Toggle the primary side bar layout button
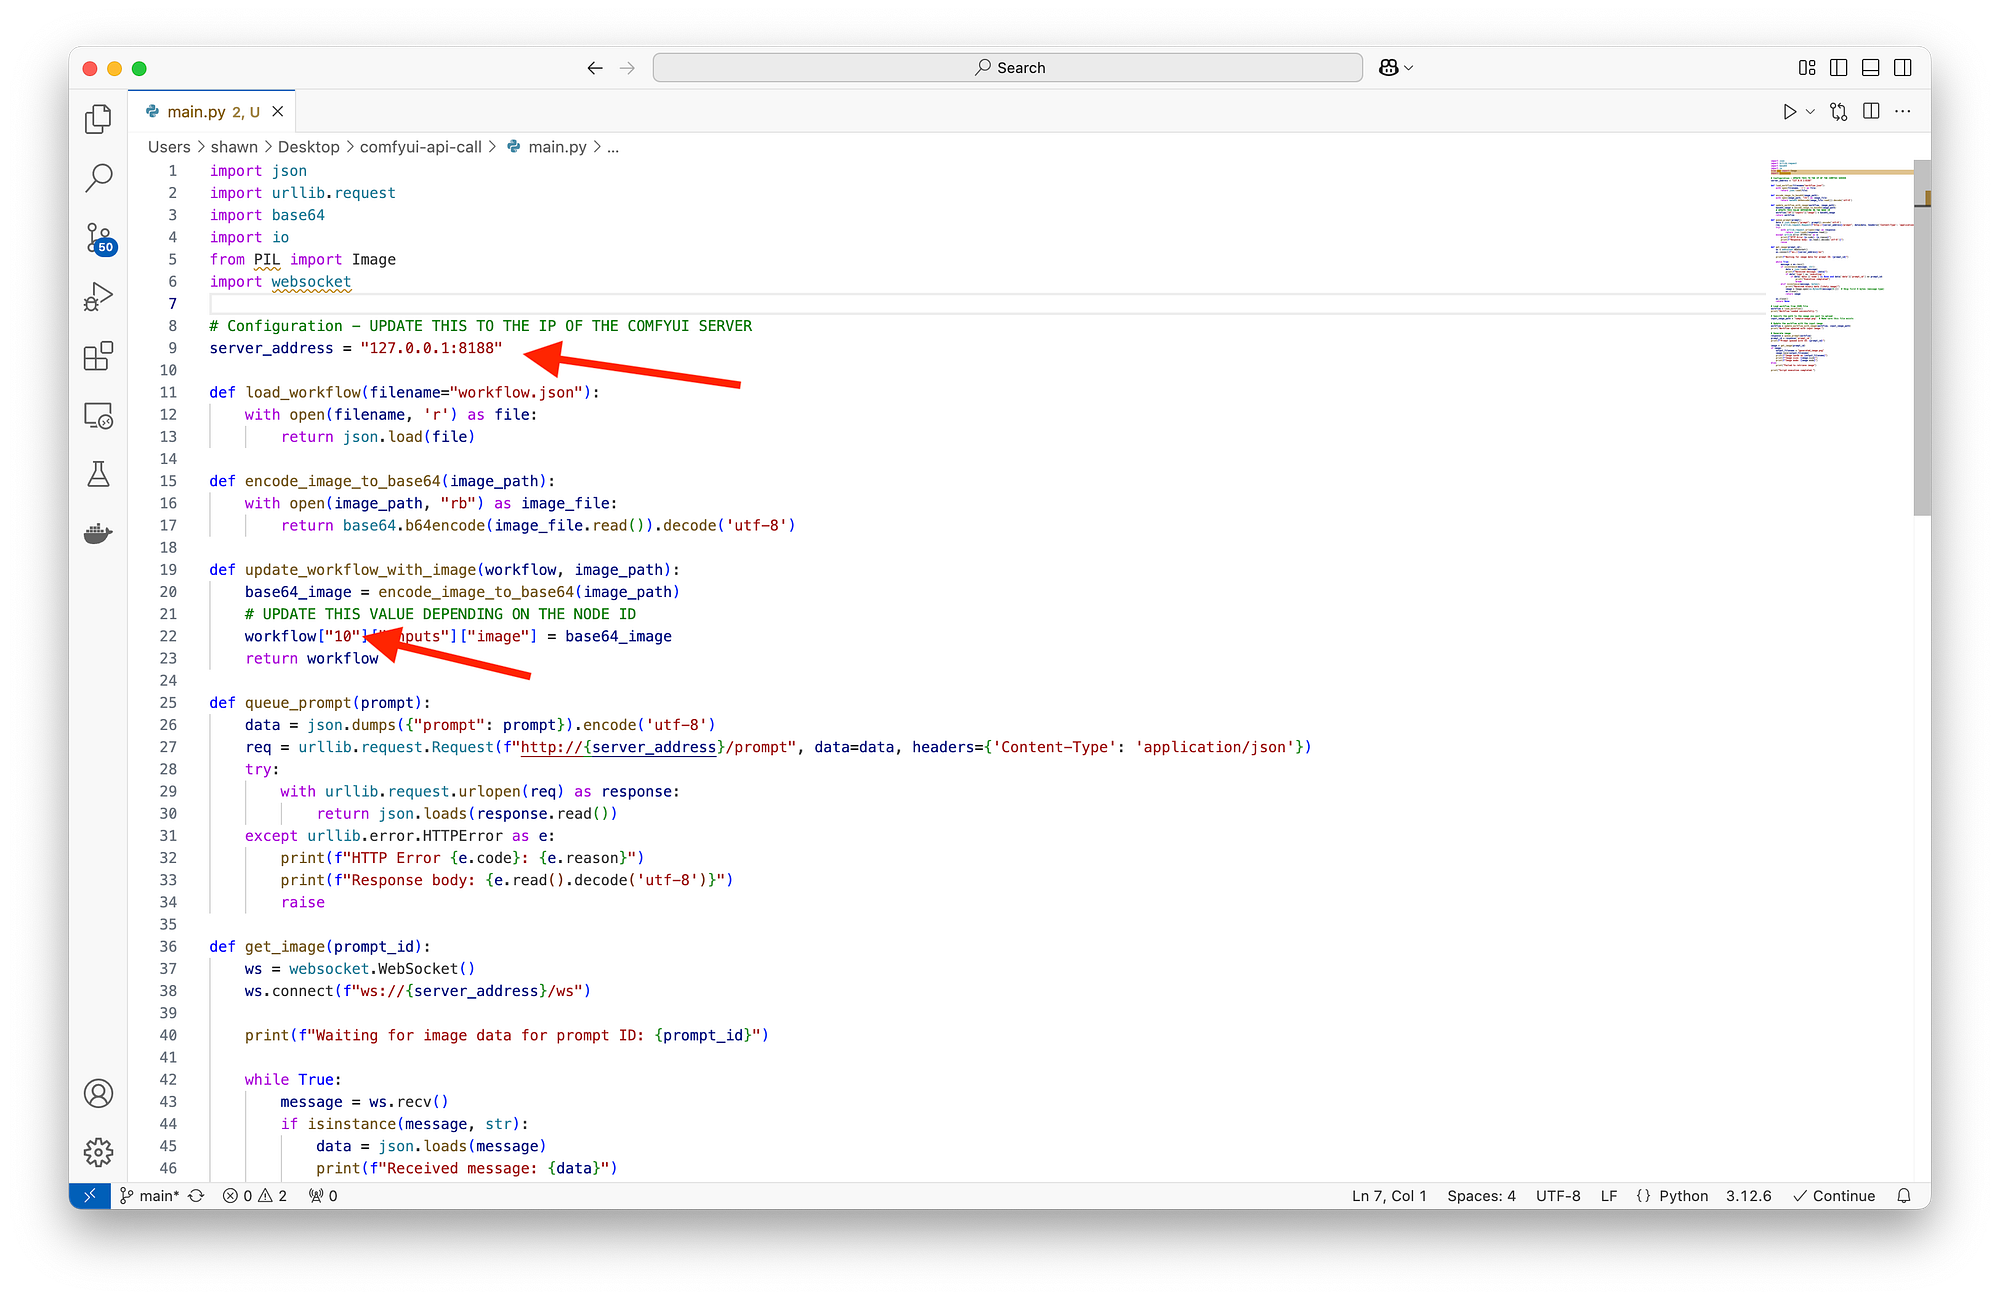The width and height of the screenshot is (2000, 1300). coord(1838,68)
